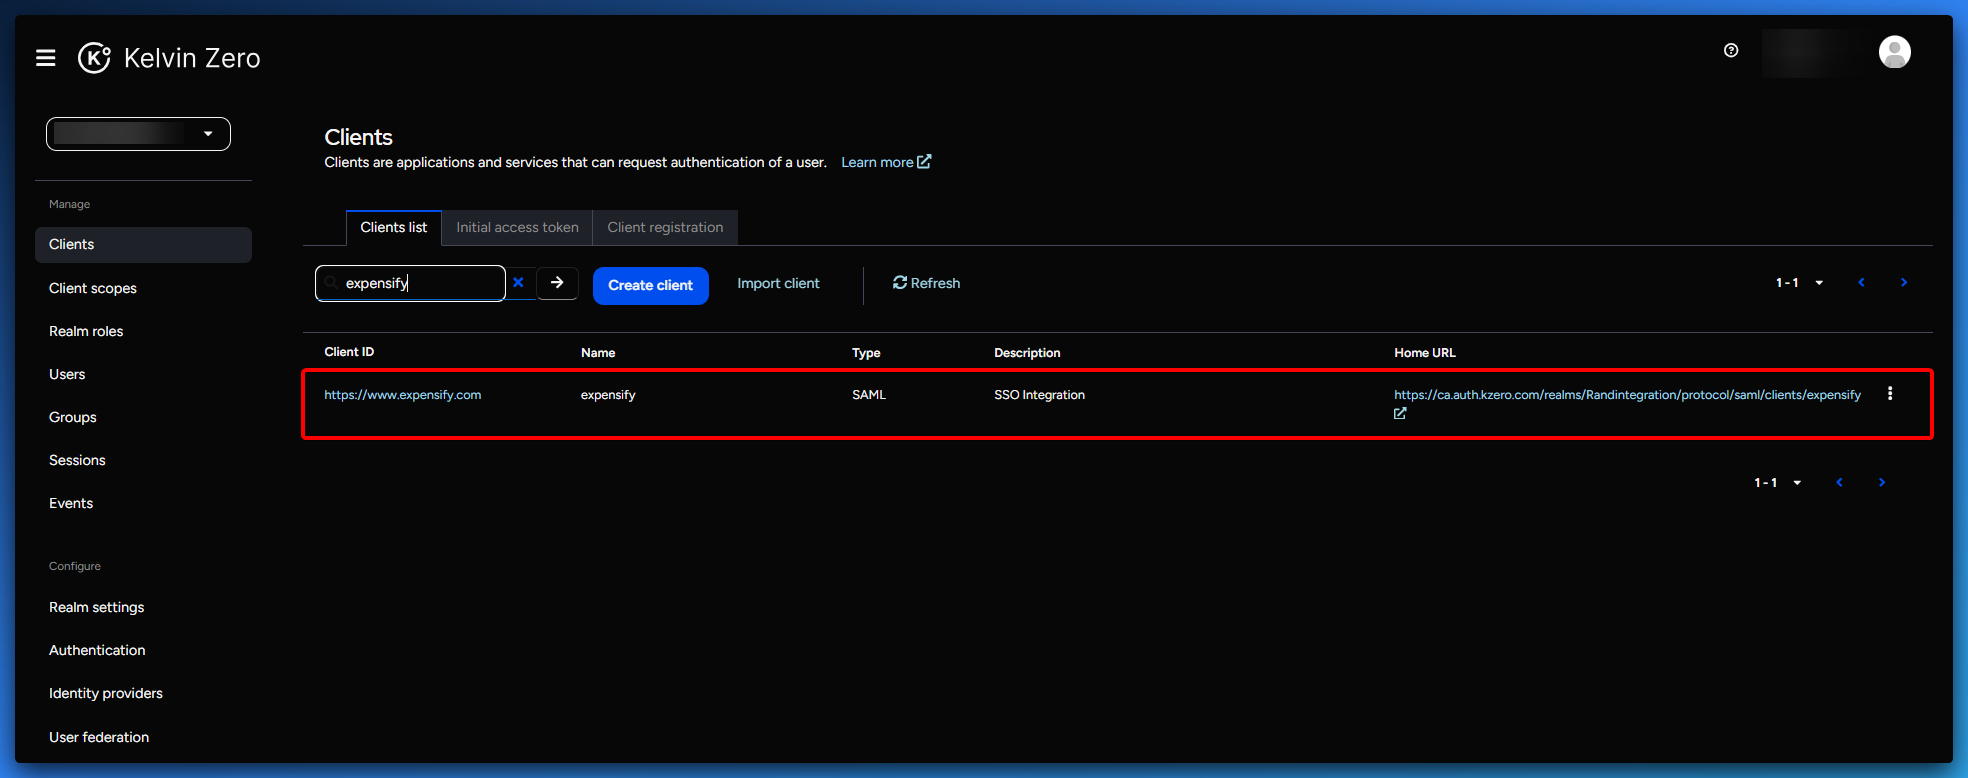This screenshot has width=1968, height=778.
Task: Expand bottom 1-1 per-page dropdown
Action: point(1777,482)
